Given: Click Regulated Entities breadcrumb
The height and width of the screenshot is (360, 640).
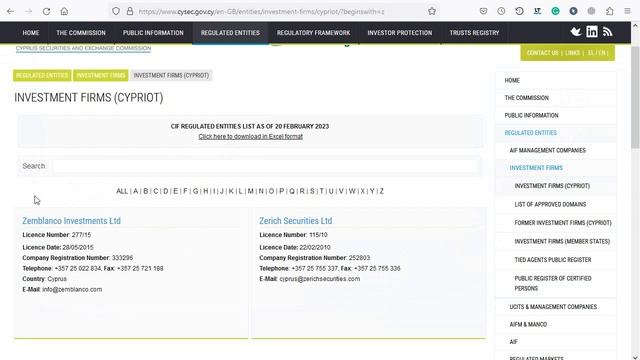Looking at the screenshot, I should click(42, 76).
